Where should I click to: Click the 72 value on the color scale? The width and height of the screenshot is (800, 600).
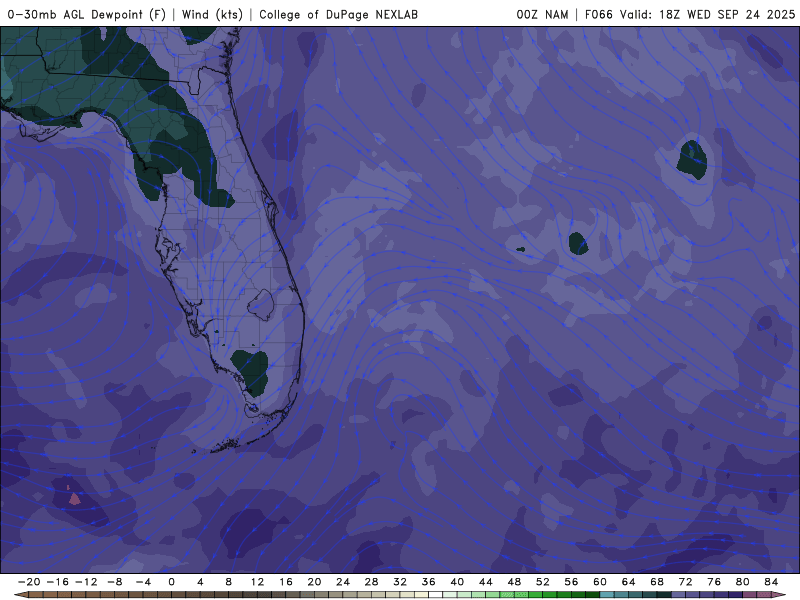[x=686, y=582]
